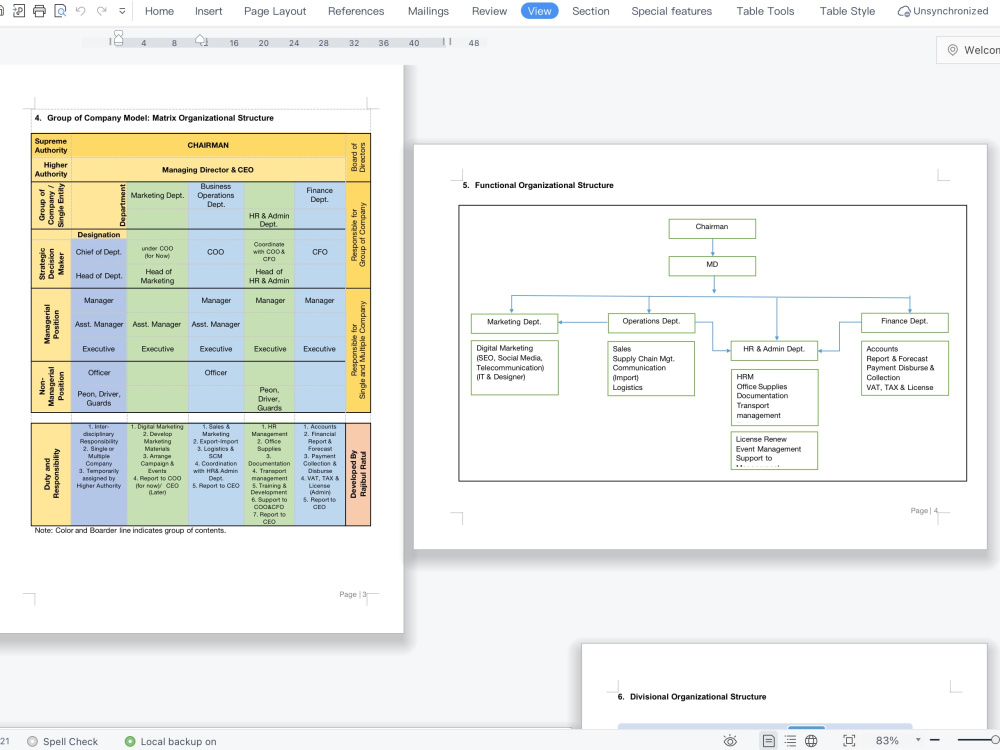
Task: Click the right margin marker on ruler
Action: pyautogui.click(x=448, y=41)
